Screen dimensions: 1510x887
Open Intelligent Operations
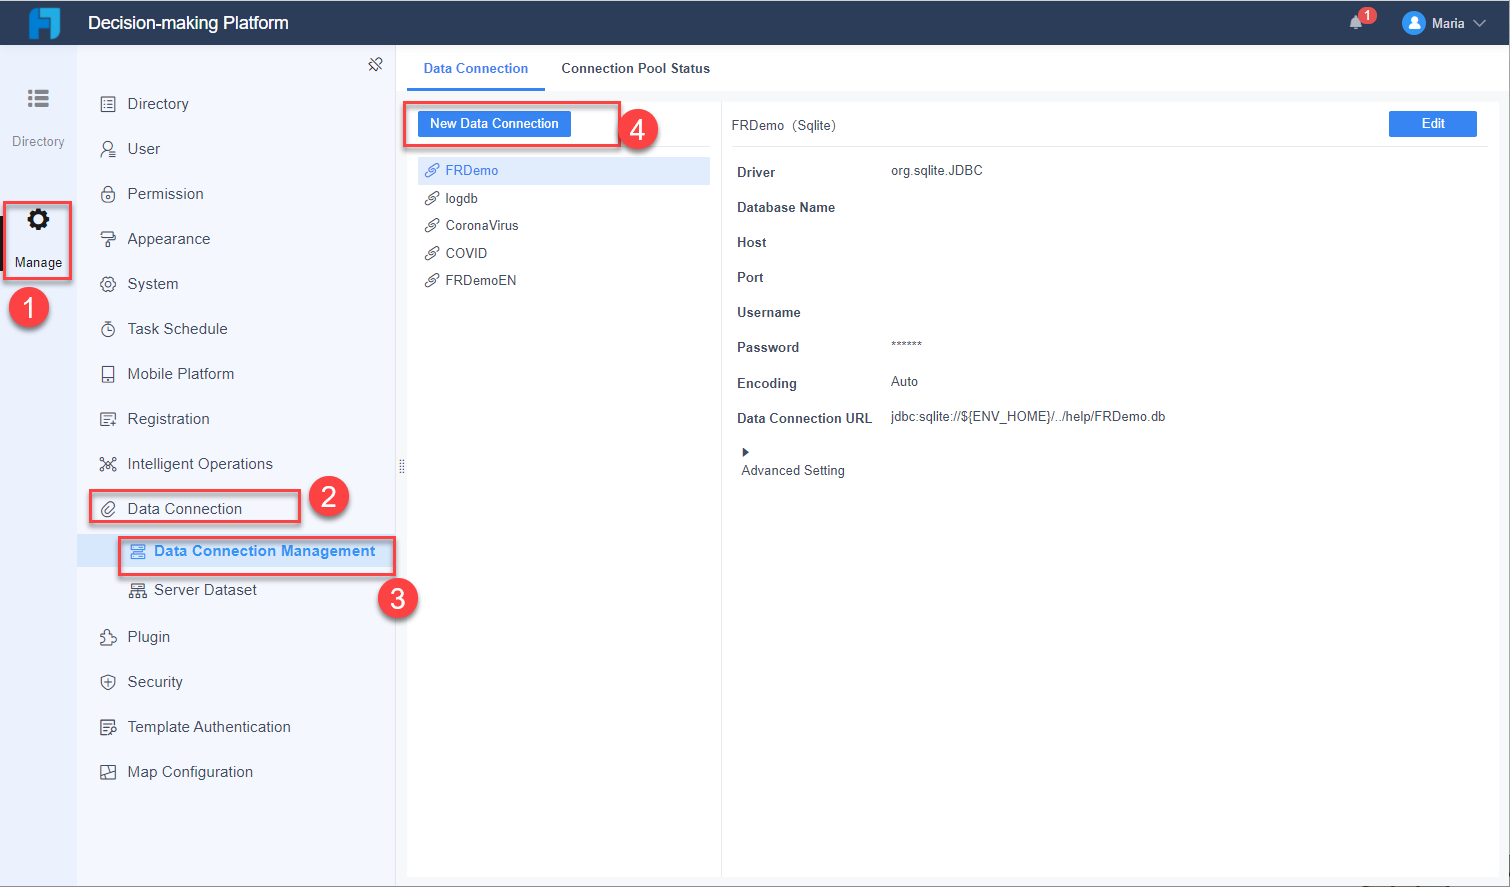199,463
